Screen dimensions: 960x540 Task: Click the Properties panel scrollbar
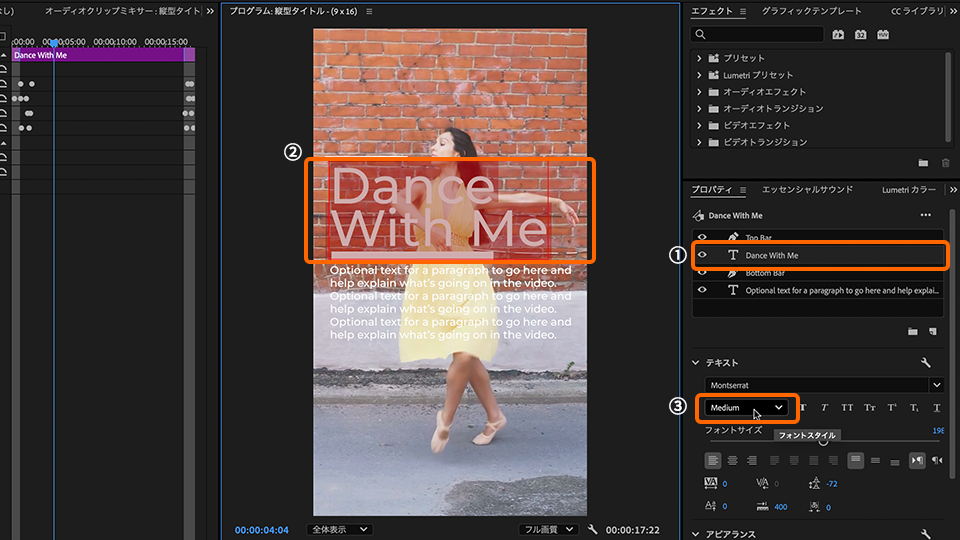click(952, 343)
